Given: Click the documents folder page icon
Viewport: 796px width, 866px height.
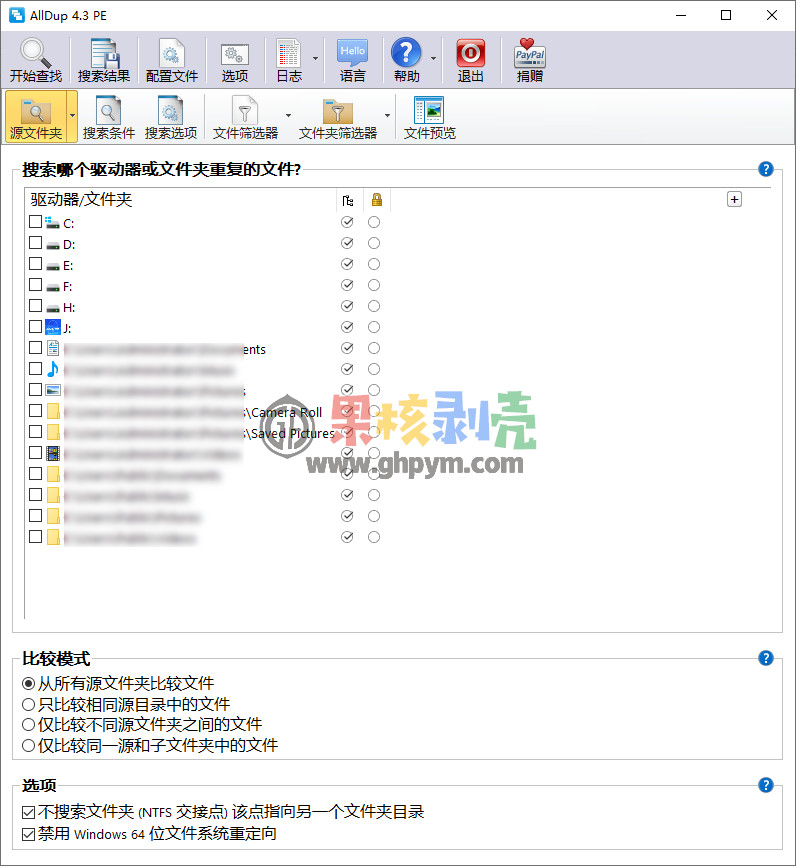Looking at the screenshot, I should 53,348.
